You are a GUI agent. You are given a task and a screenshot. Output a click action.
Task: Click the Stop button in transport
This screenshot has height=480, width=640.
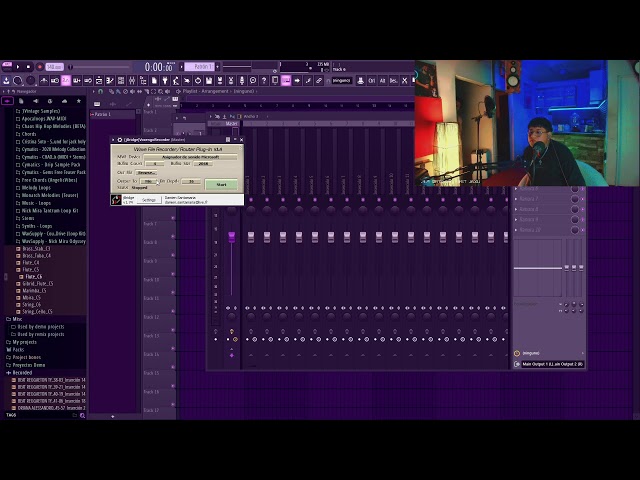29,67
